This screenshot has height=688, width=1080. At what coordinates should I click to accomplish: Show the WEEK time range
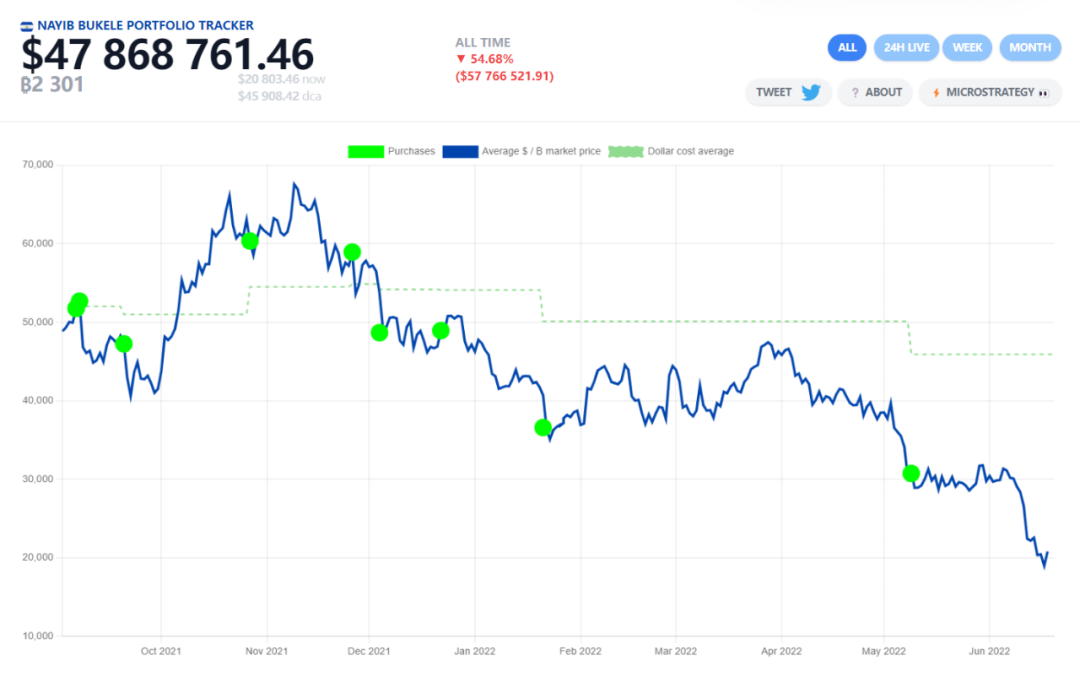(x=967, y=47)
